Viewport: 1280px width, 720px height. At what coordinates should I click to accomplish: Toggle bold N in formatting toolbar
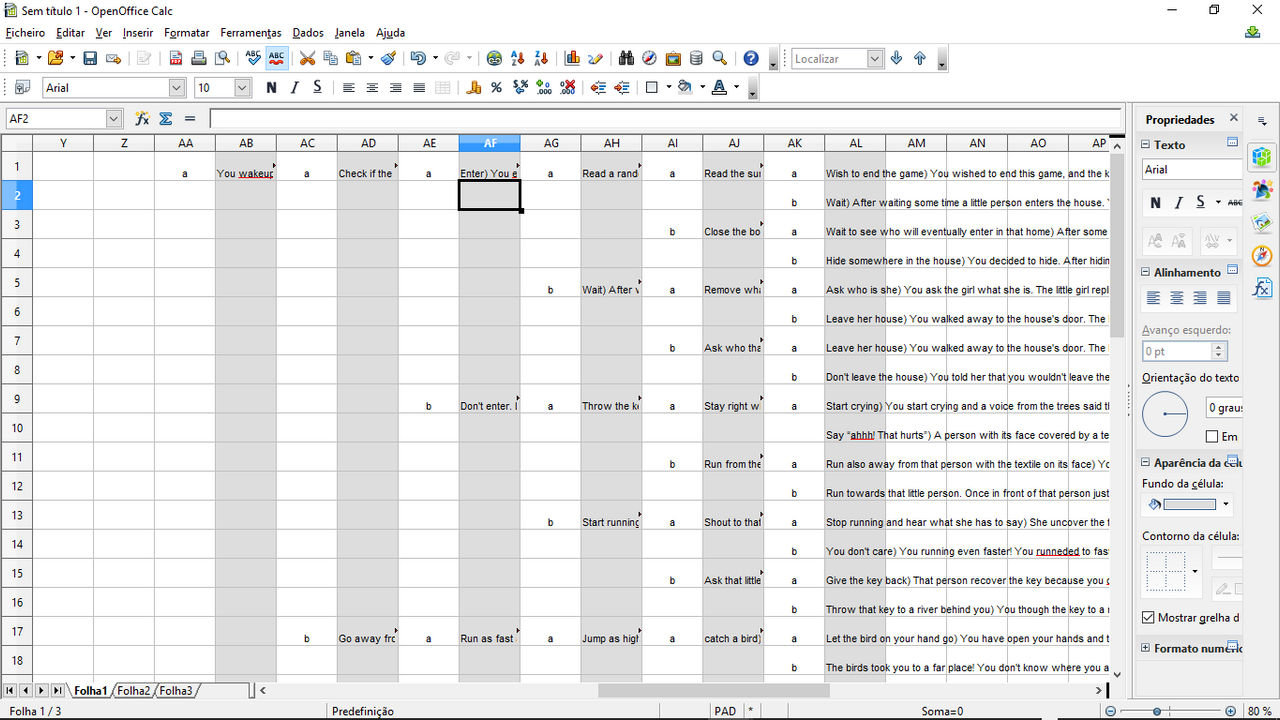click(x=271, y=88)
